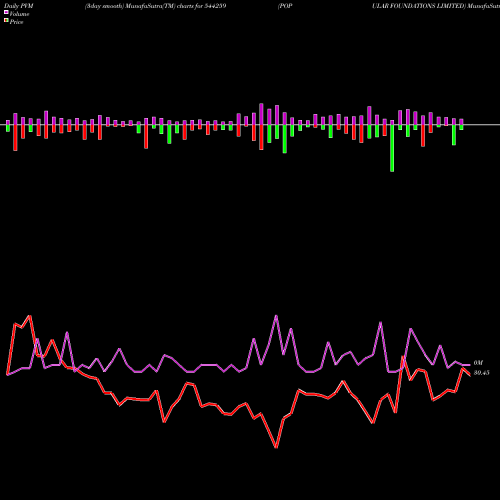Click the '(3day smooth) MunafaSutra(TM) charts for 544259' header
Viewport: 500px width, 500px height.
(x=155, y=6)
